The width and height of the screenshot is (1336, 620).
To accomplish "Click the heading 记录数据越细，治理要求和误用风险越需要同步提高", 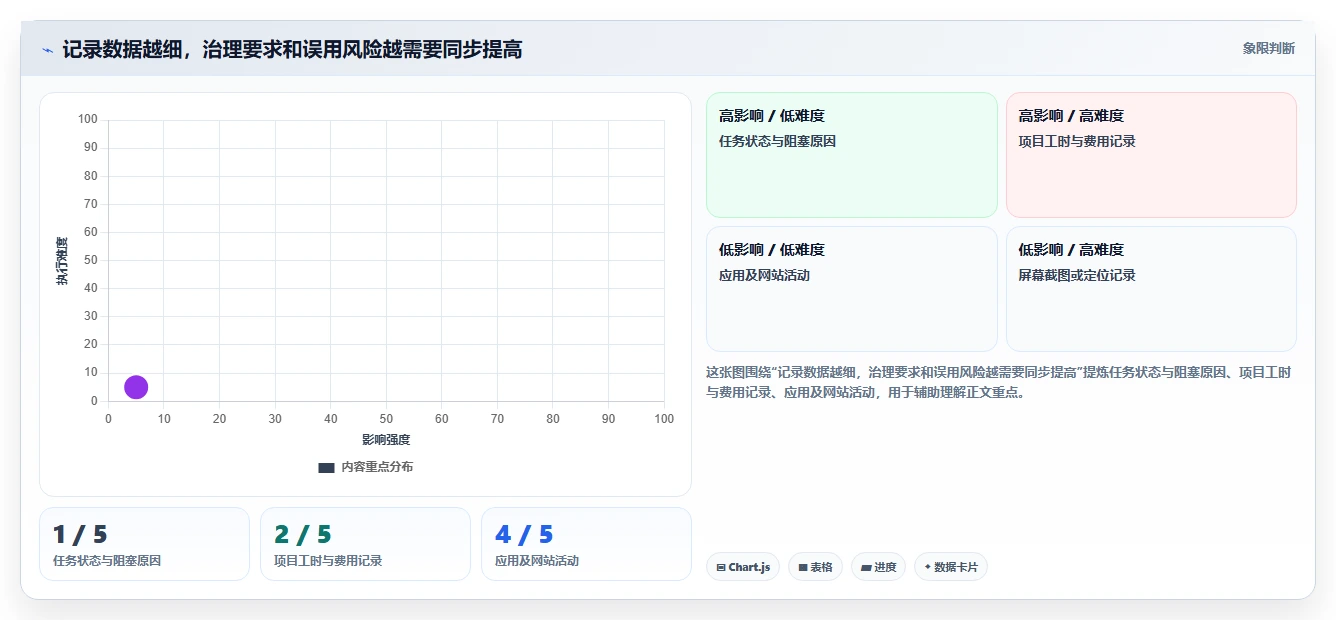I will pos(292,49).
